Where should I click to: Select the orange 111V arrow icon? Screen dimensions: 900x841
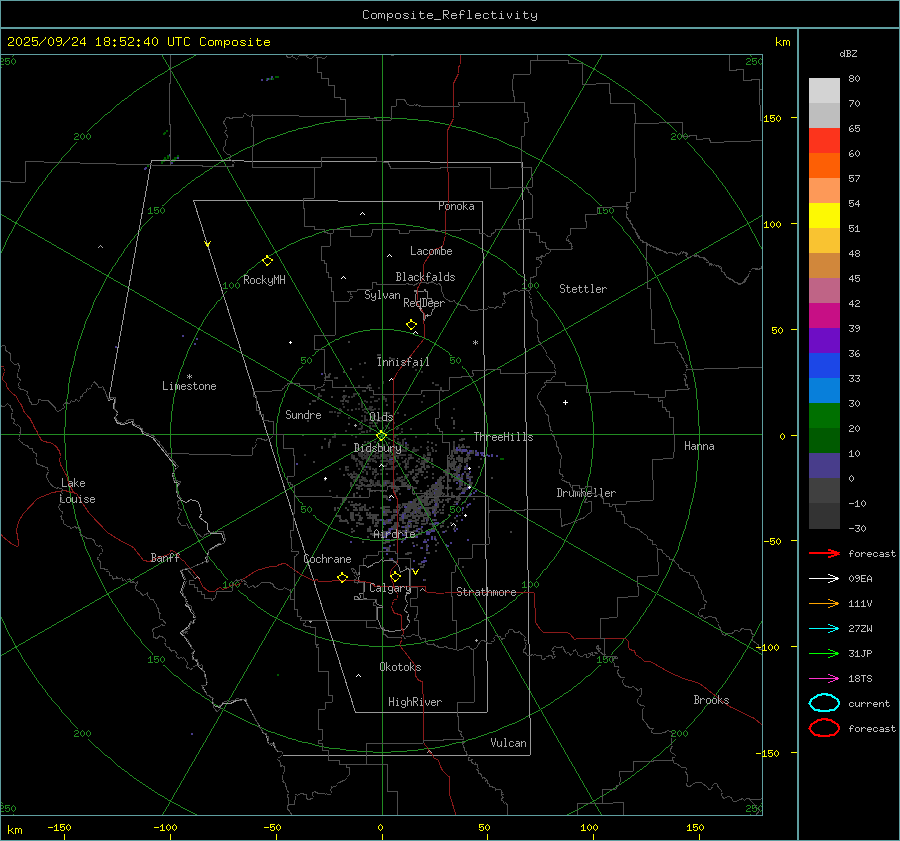point(824,603)
